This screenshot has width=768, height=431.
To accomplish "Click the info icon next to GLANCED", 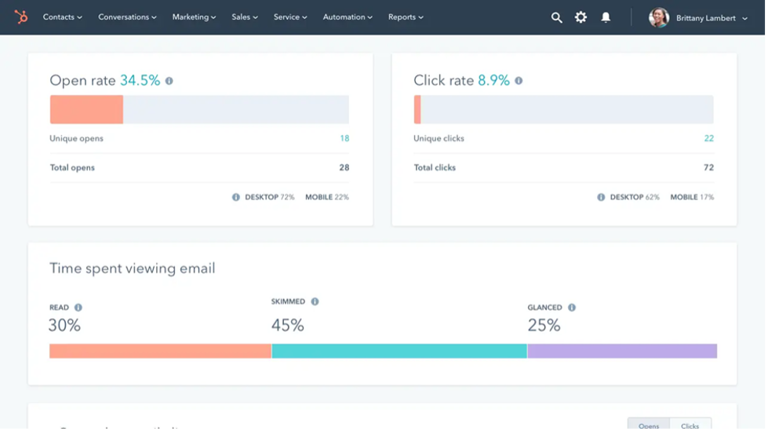I will (x=574, y=308).
